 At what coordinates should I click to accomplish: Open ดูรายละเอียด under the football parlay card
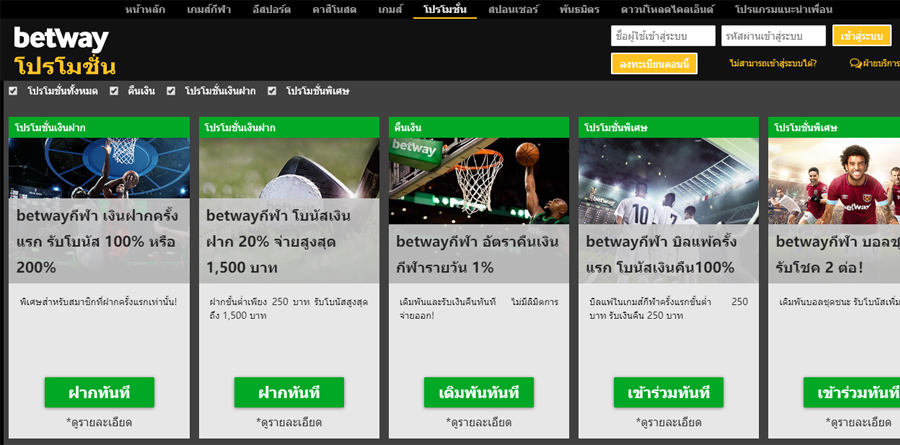click(859, 423)
